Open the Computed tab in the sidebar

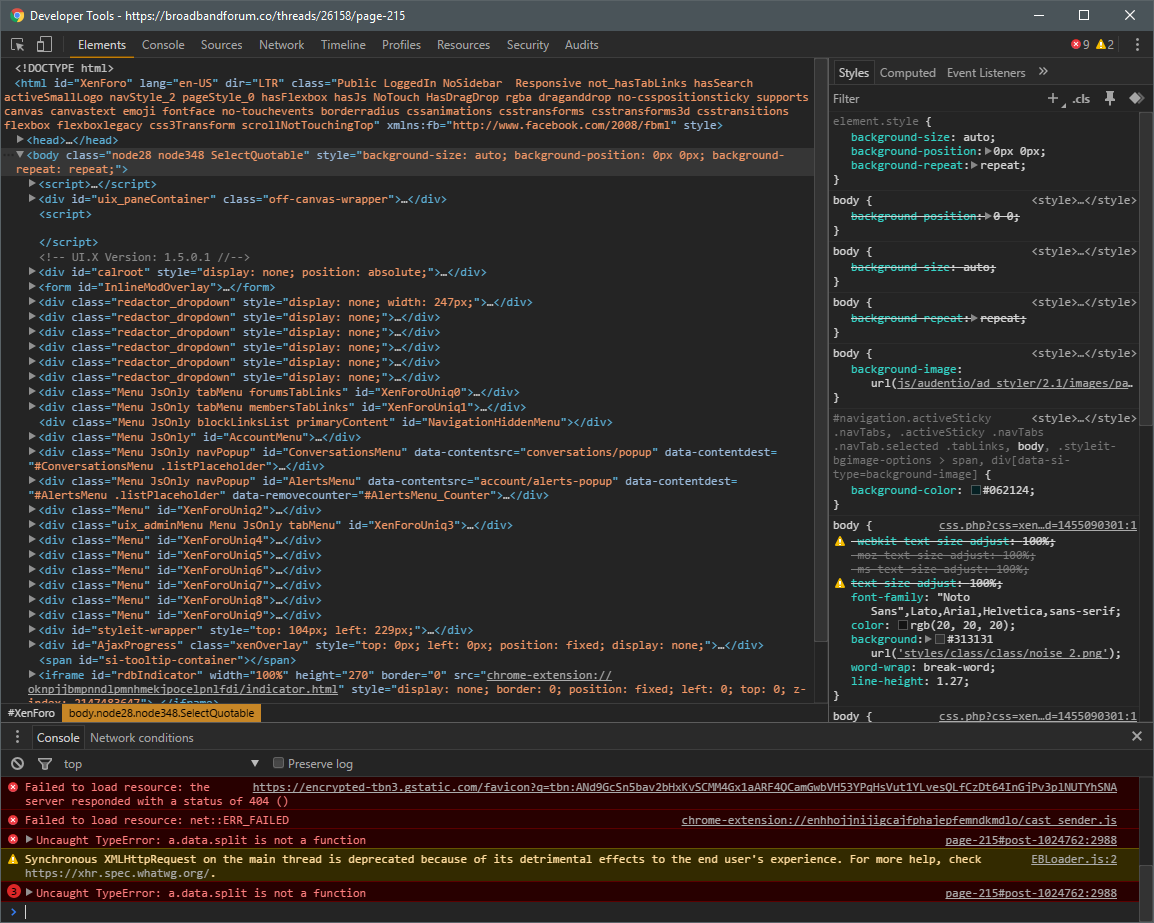pyautogui.click(x=907, y=73)
